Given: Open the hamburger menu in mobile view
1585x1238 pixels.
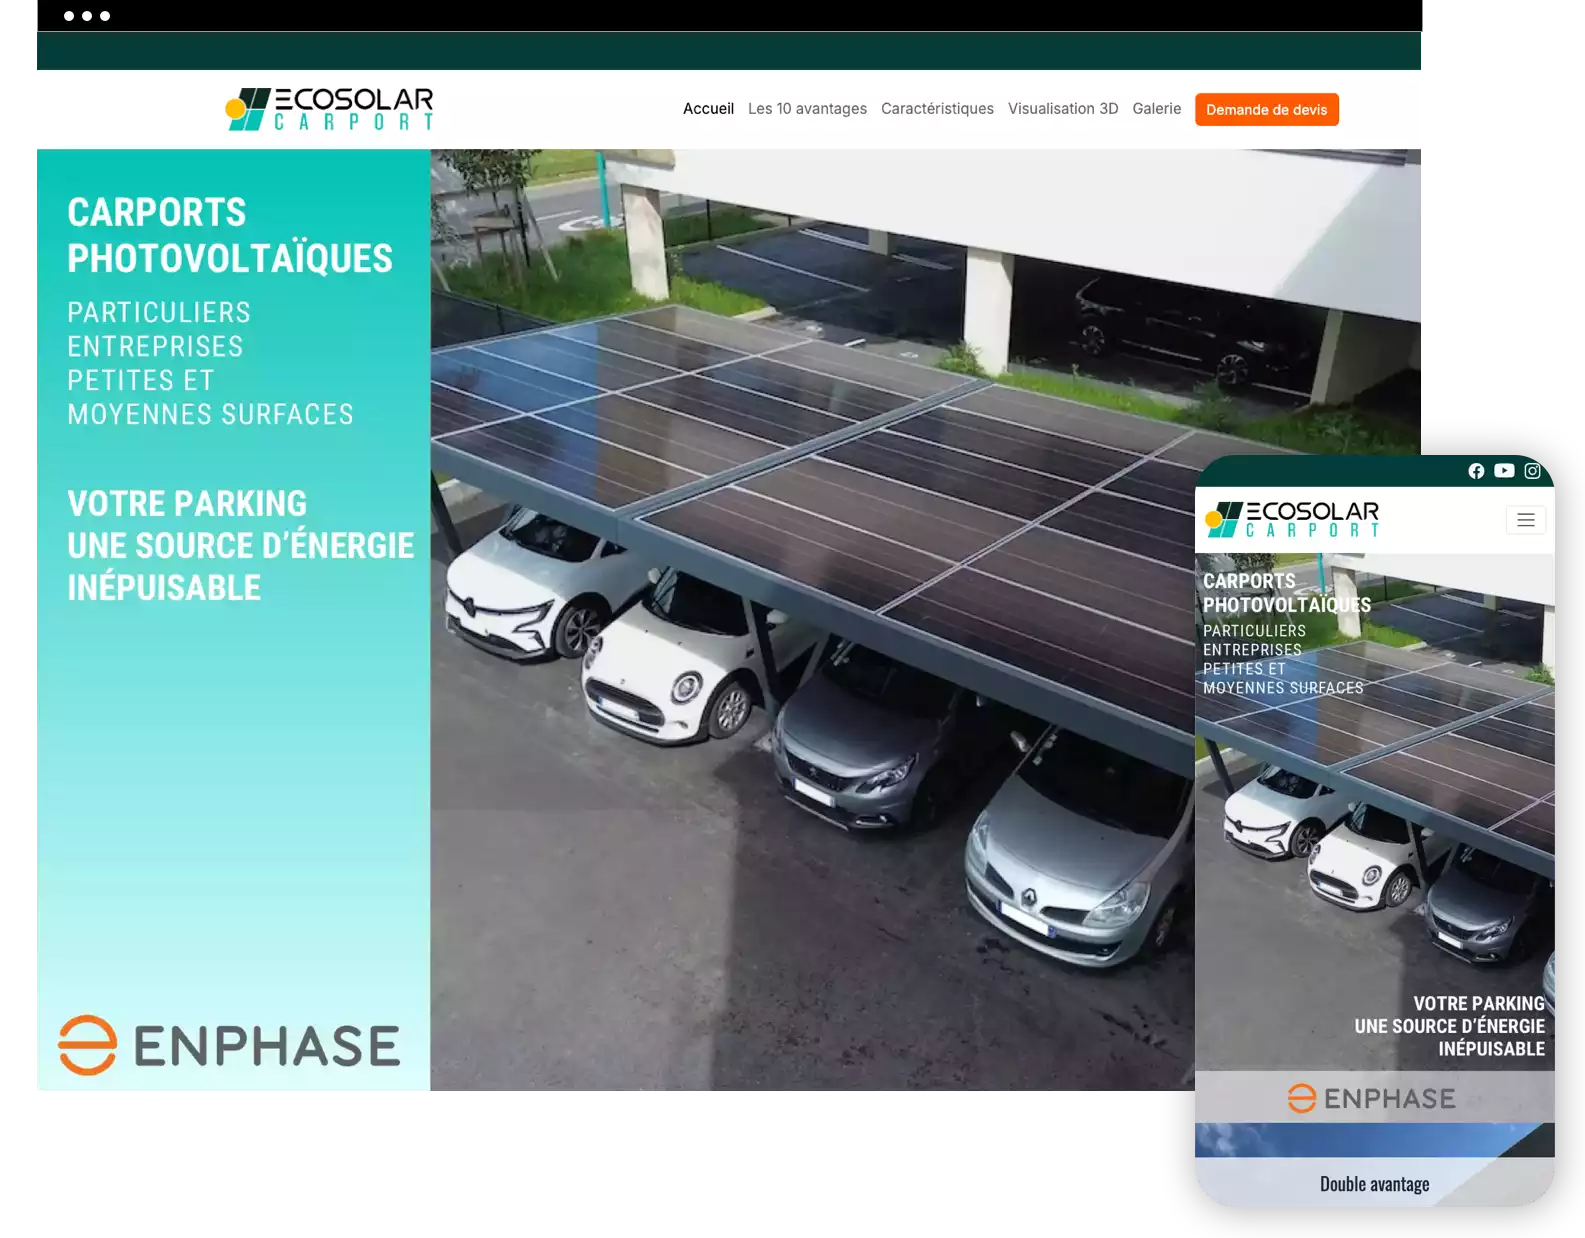Looking at the screenshot, I should (1526, 520).
